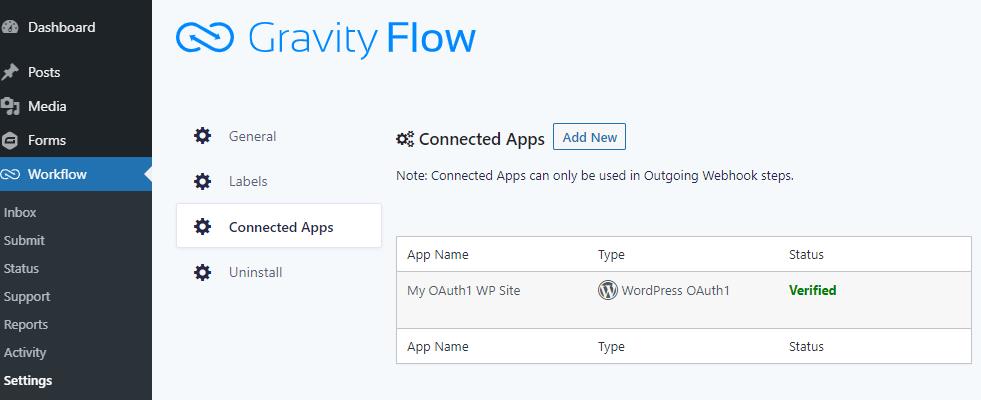Click the Media library icon
The image size is (981, 400).
[10, 106]
